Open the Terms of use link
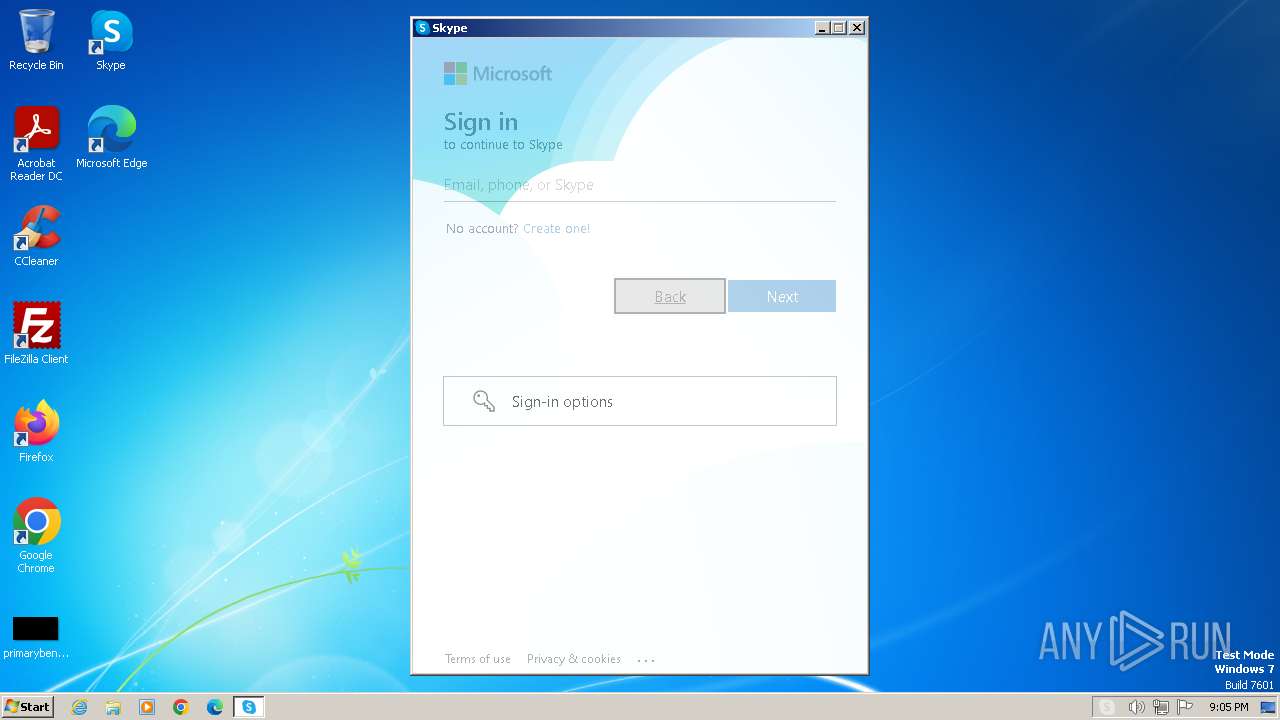The image size is (1280, 720). tap(478, 659)
